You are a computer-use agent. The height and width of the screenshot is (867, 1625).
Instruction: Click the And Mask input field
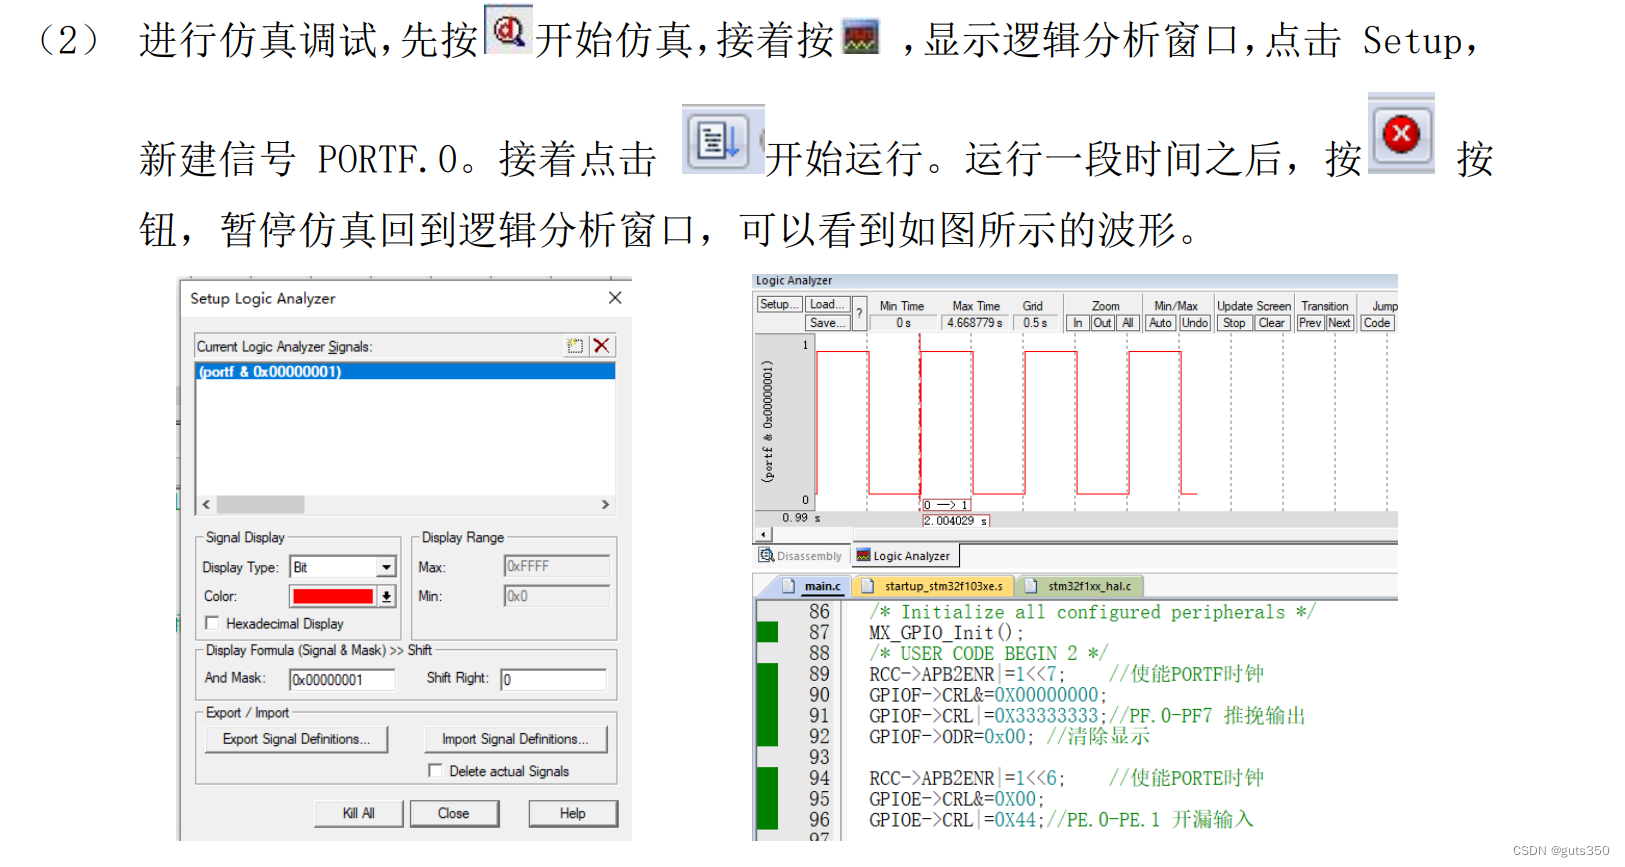[x=342, y=680]
